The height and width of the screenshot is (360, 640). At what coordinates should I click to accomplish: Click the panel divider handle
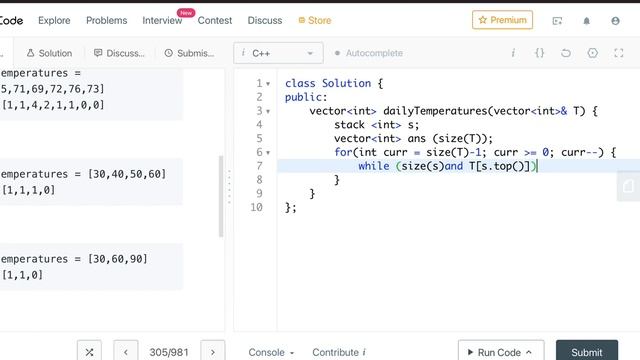(229, 187)
